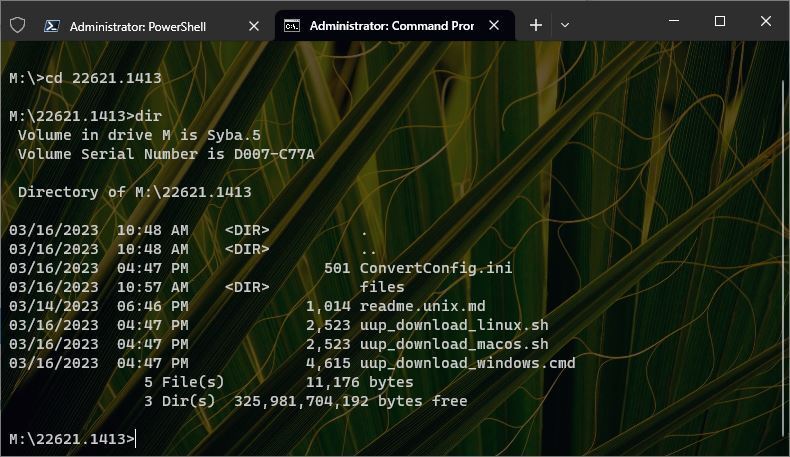Image resolution: width=790 pixels, height=457 pixels.
Task: Maximize the terminal window
Action: [x=720, y=21]
